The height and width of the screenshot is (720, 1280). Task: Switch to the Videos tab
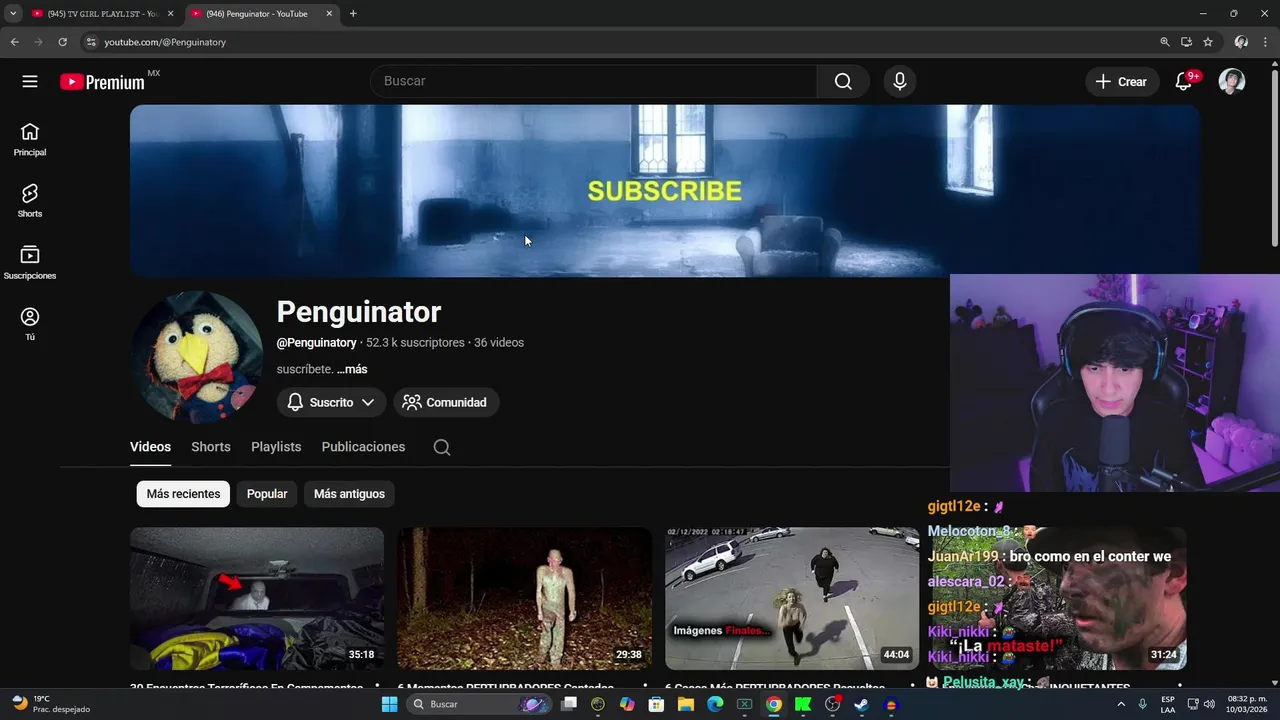pyautogui.click(x=150, y=447)
